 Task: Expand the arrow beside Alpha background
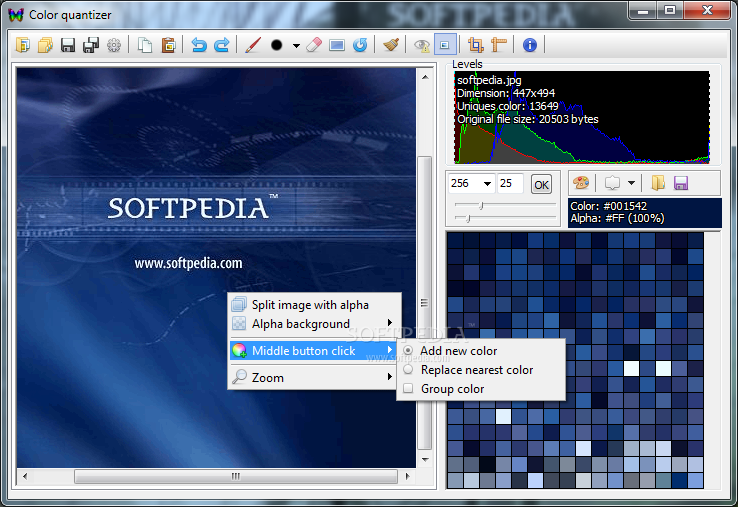[x=390, y=323]
